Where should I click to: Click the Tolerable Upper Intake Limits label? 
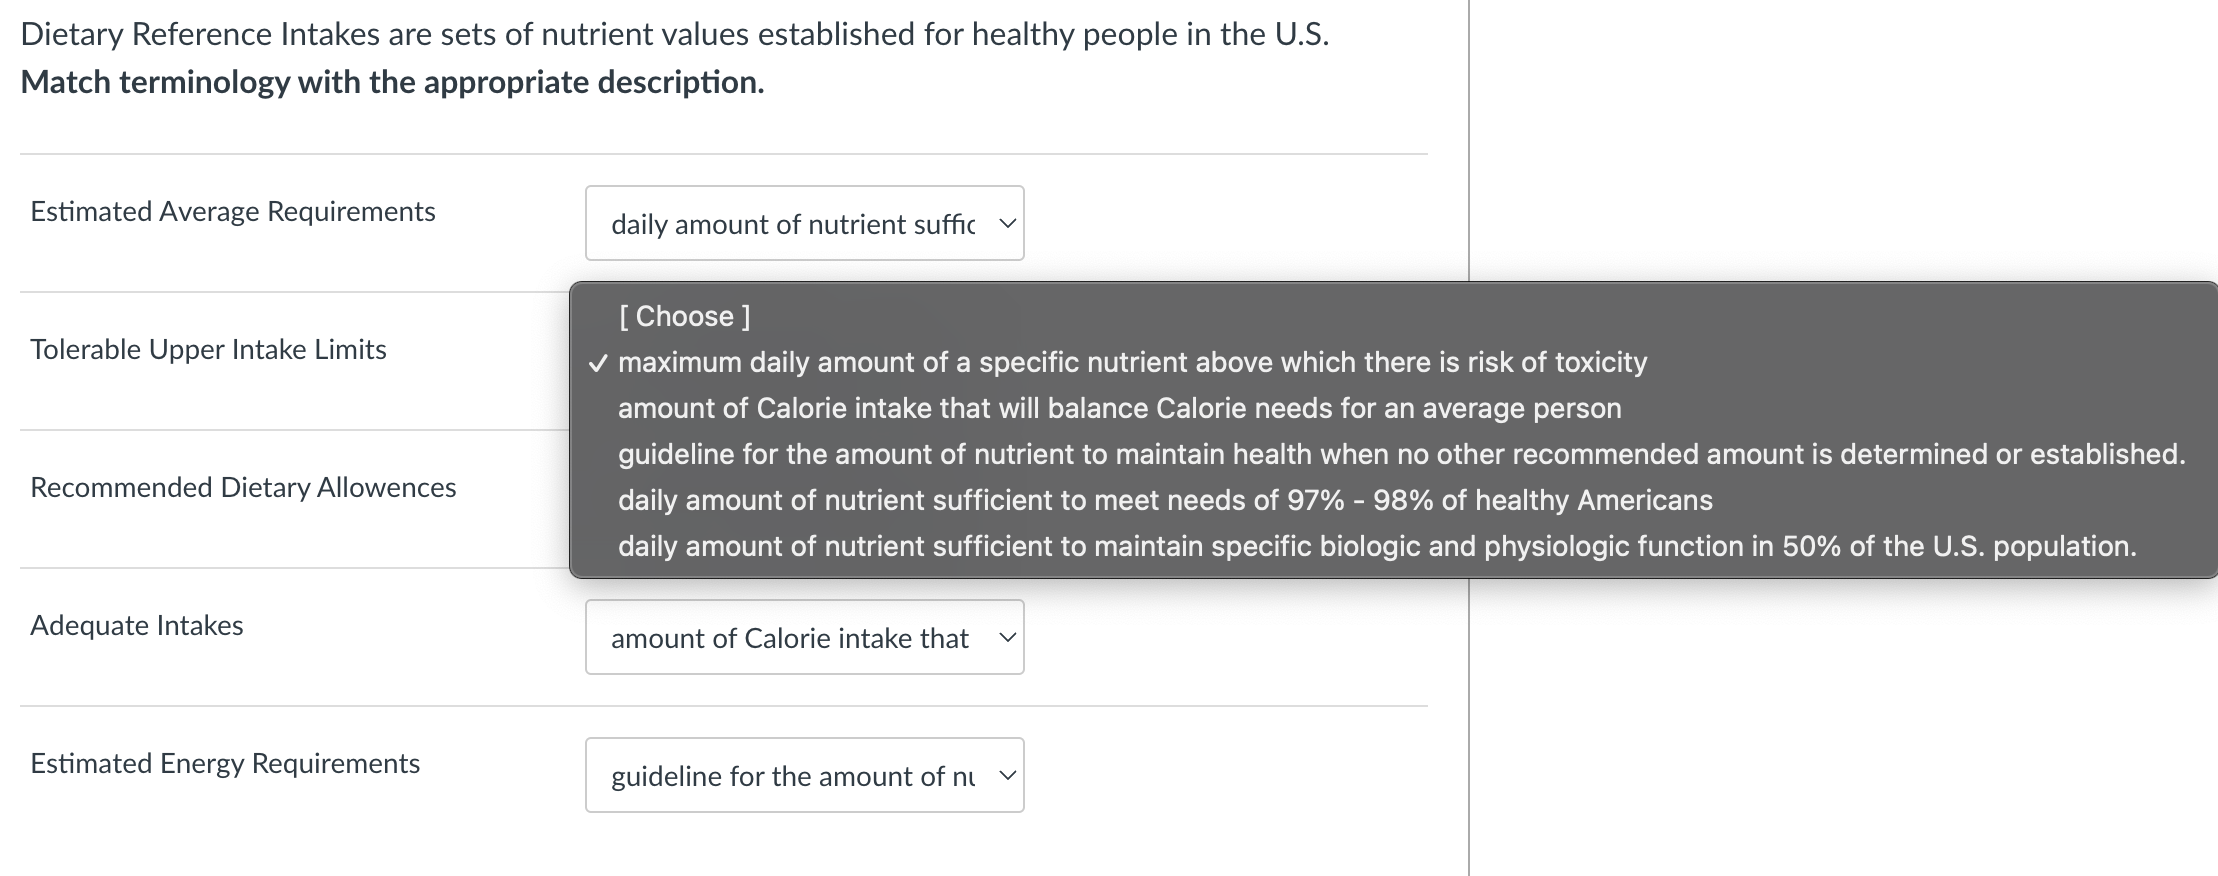coord(208,349)
